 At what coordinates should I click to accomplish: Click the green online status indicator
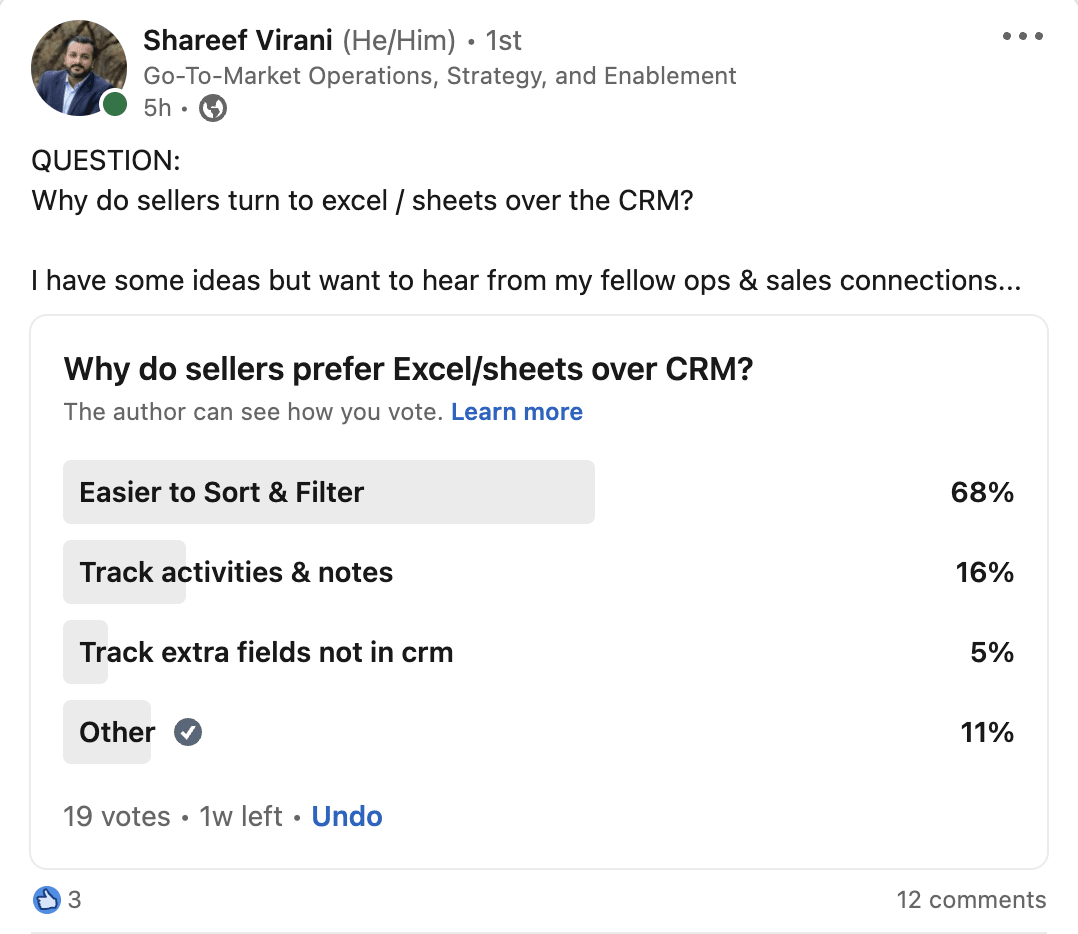[x=115, y=104]
